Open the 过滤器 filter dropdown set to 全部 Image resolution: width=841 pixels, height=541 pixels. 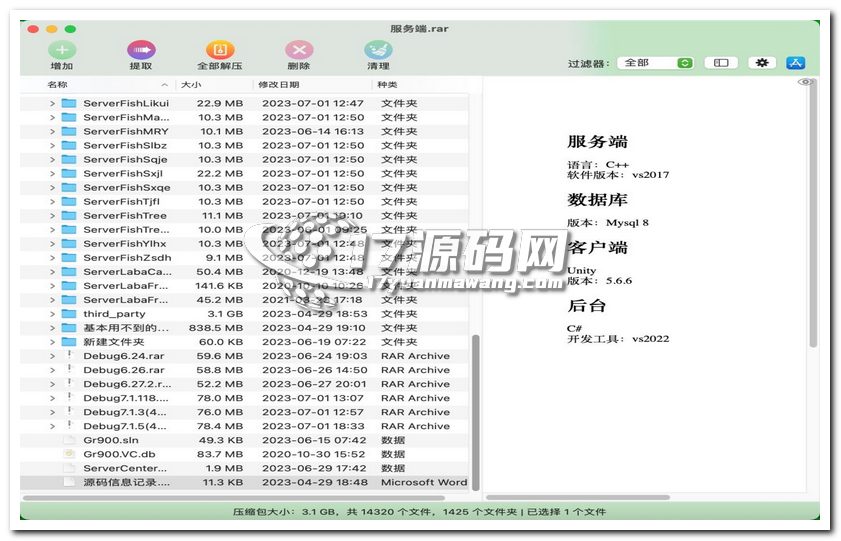pos(655,63)
